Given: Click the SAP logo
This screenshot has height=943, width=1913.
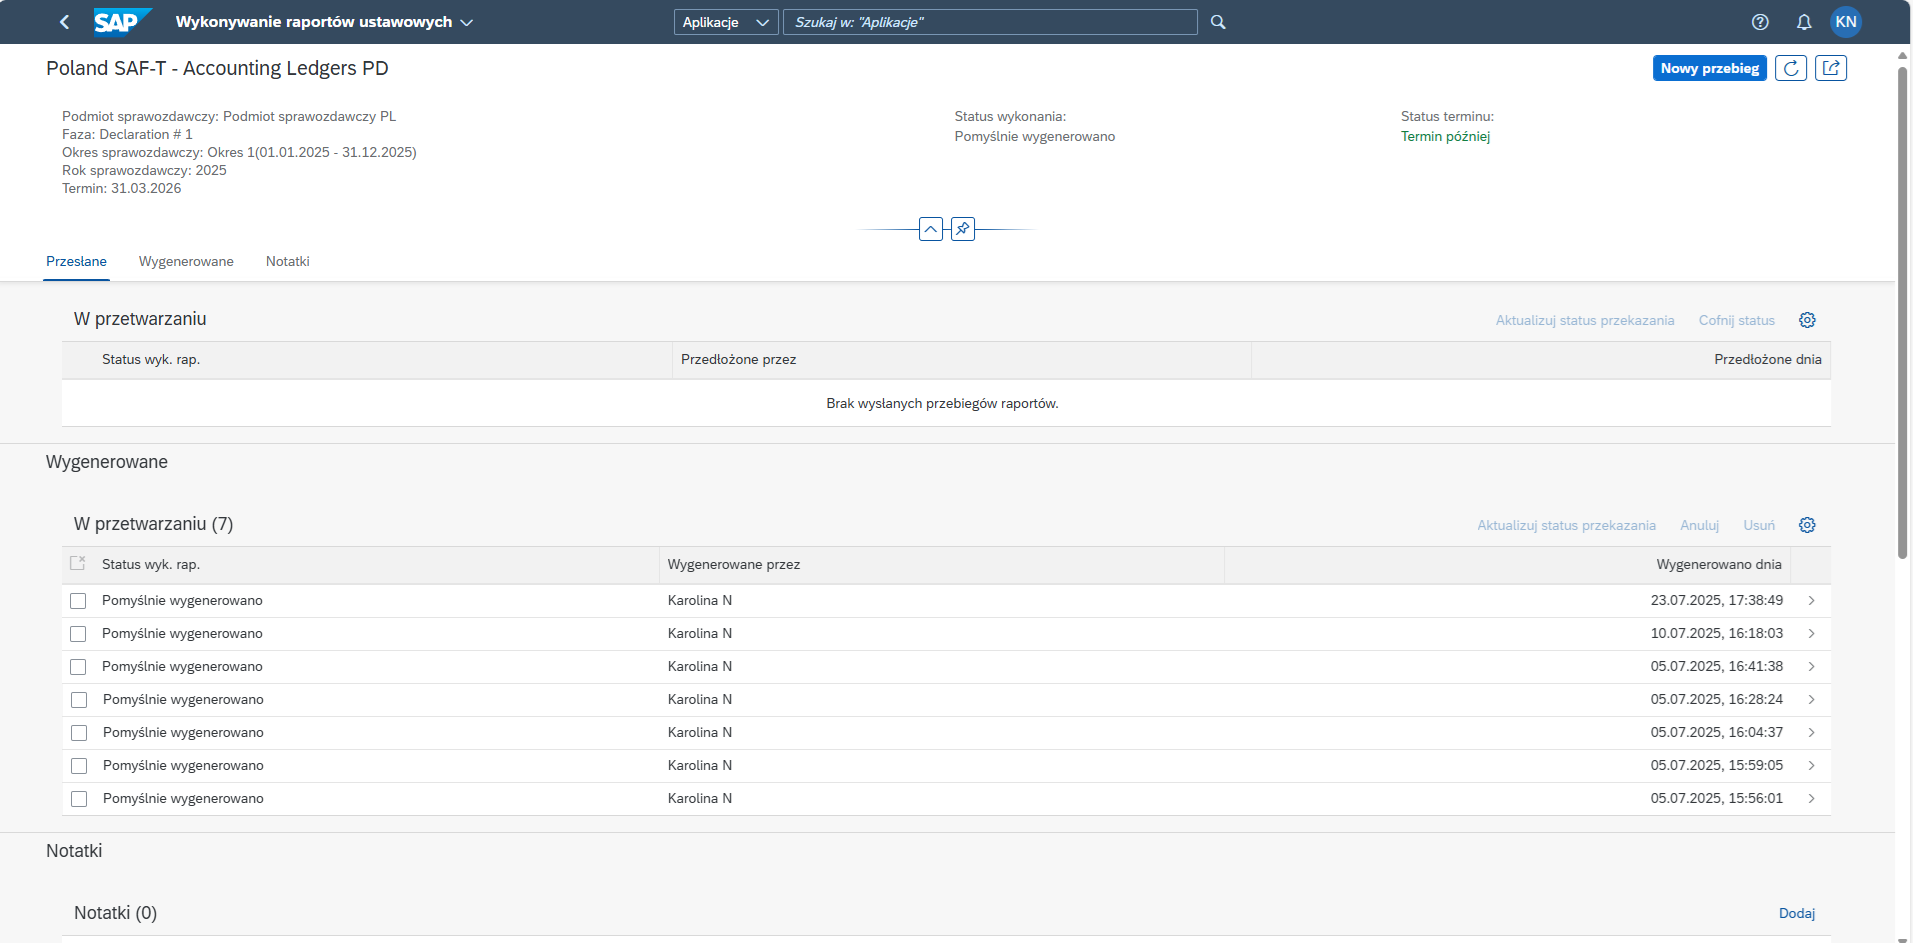Looking at the screenshot, I should tap(123, 21).
